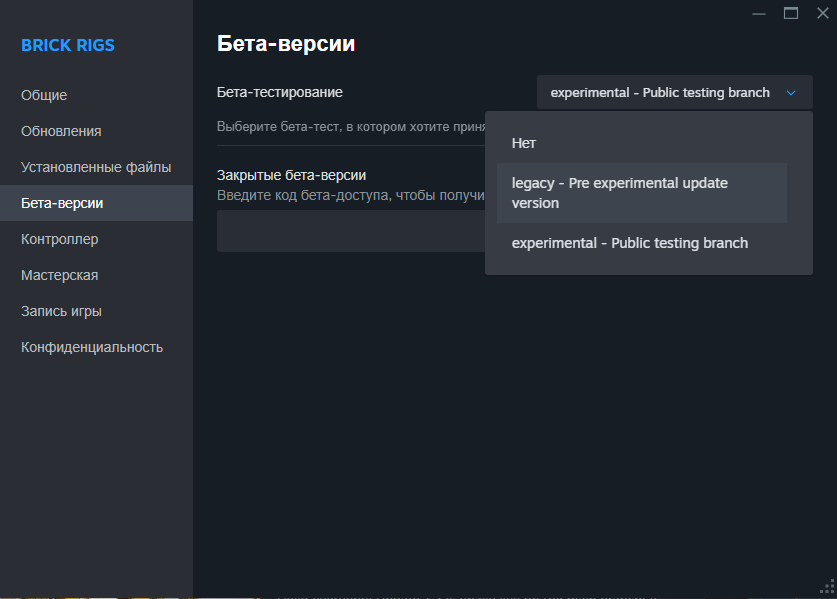Click the Бета-тестирование label

[x=280, y=92]
